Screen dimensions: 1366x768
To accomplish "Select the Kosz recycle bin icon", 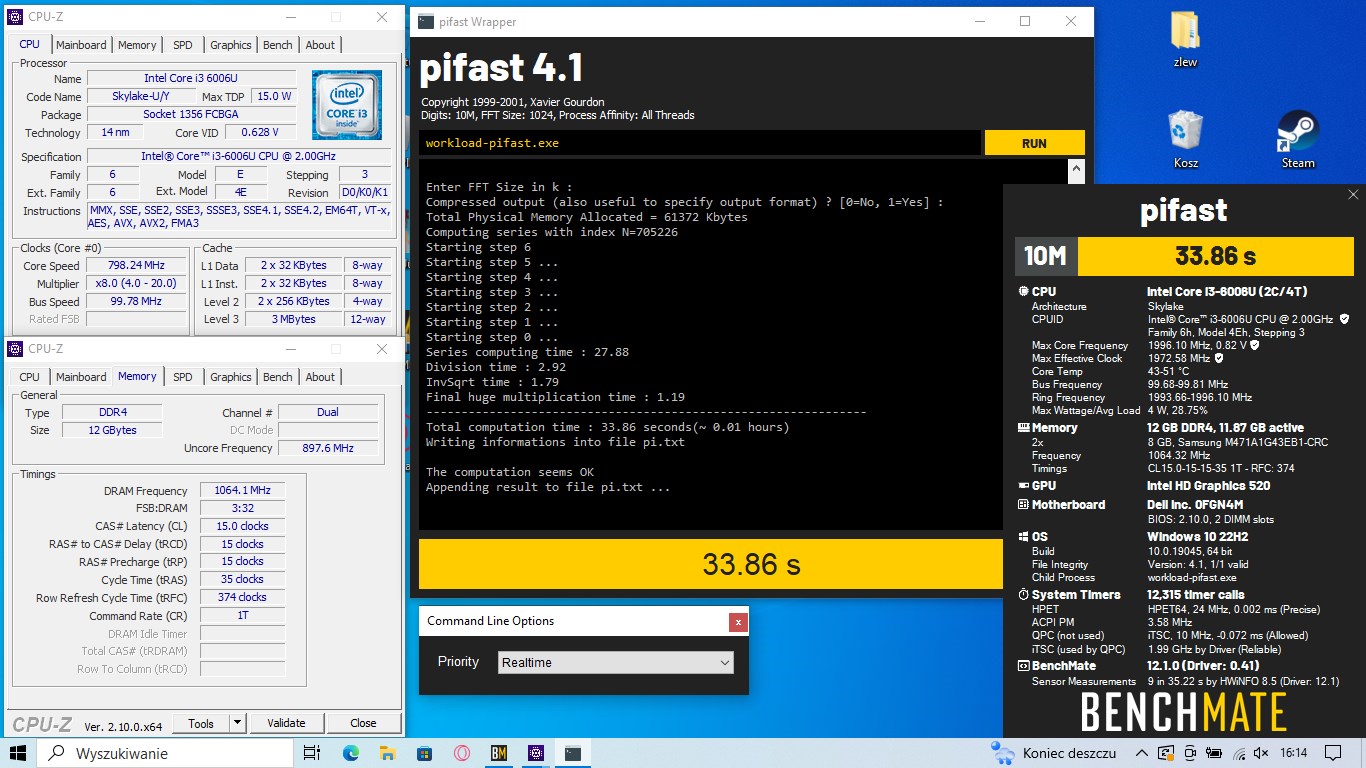I will click(1185, 139).
